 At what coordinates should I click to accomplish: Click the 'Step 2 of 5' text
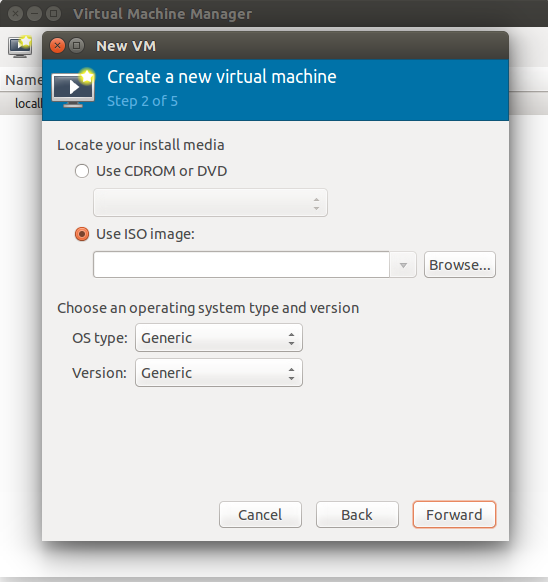point(142,101)
